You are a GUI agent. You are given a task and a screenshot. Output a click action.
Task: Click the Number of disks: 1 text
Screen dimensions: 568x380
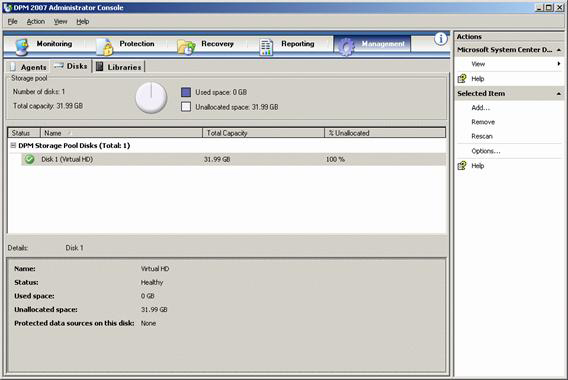point(39,92)
